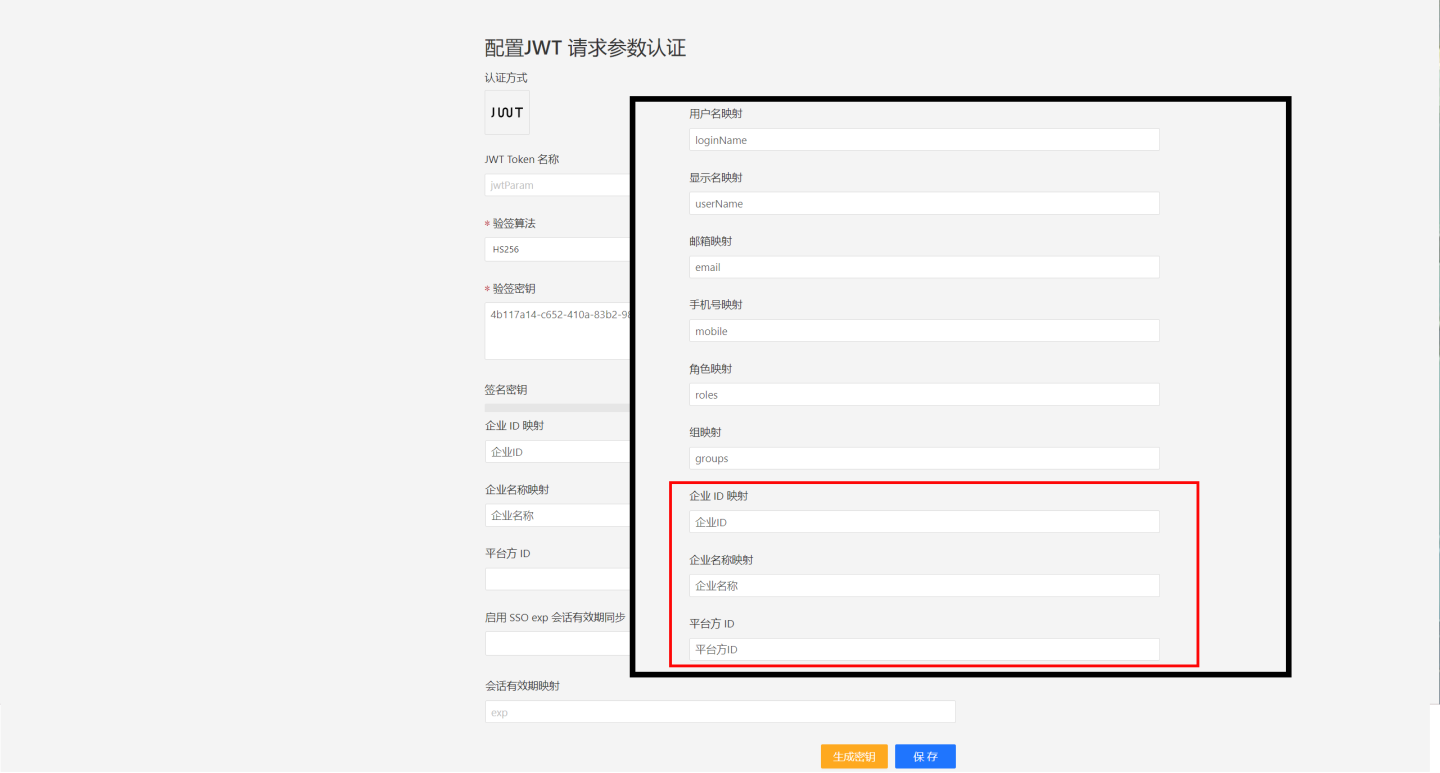Open the 启用 SSO exp 会话有效期同步 field
1440x773 pixels.
[557, 643]
